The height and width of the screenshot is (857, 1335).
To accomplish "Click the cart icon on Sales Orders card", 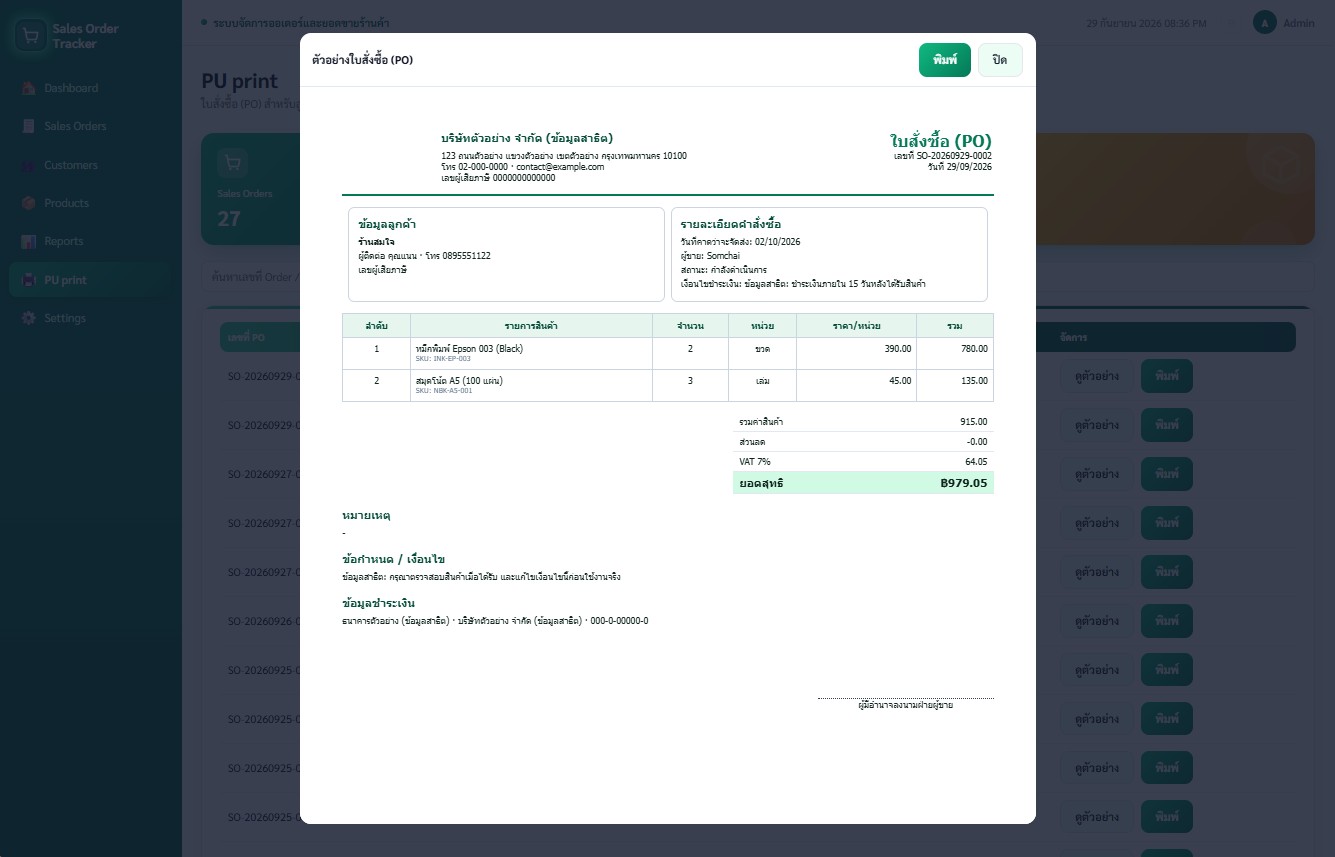I will (232, 163).
